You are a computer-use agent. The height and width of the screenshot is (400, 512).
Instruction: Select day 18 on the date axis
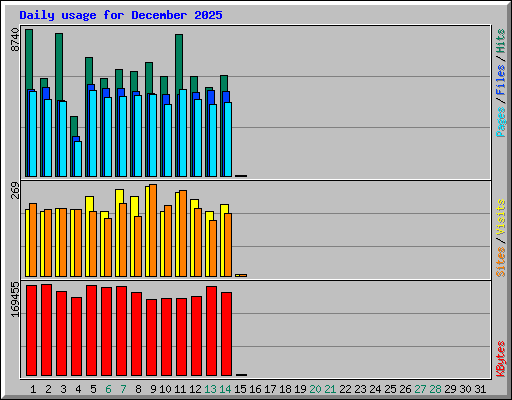[285, 389]
